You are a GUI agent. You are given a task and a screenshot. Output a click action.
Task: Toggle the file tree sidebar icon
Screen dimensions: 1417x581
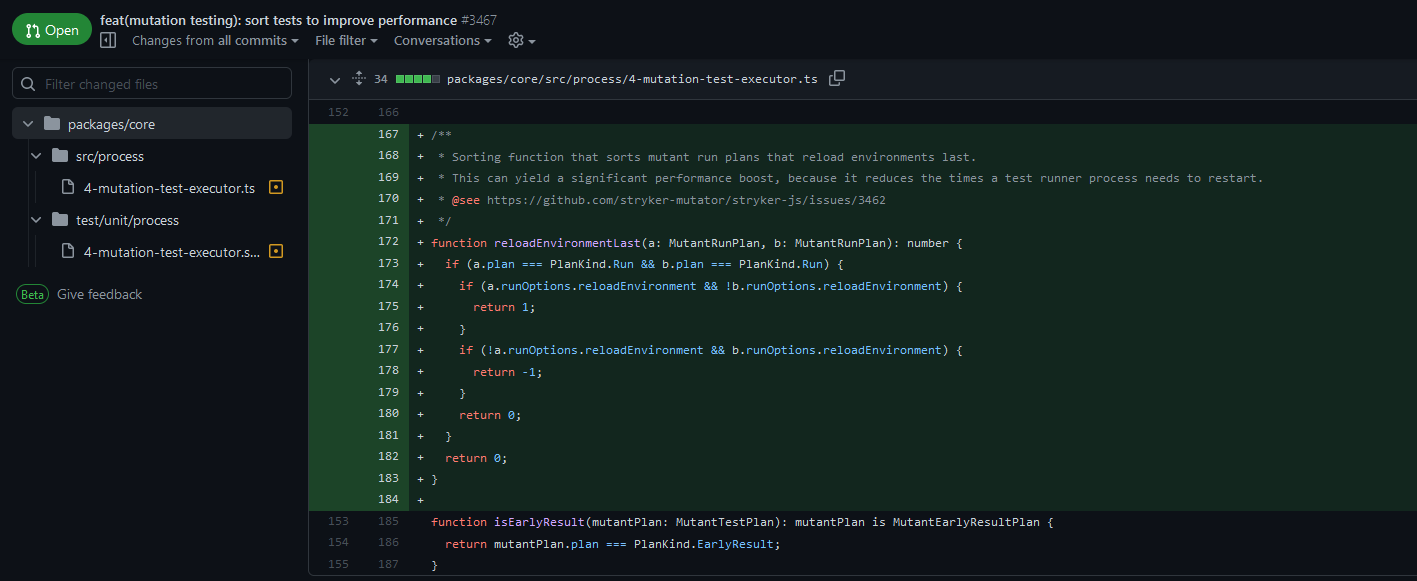click(x=108, y=40)
